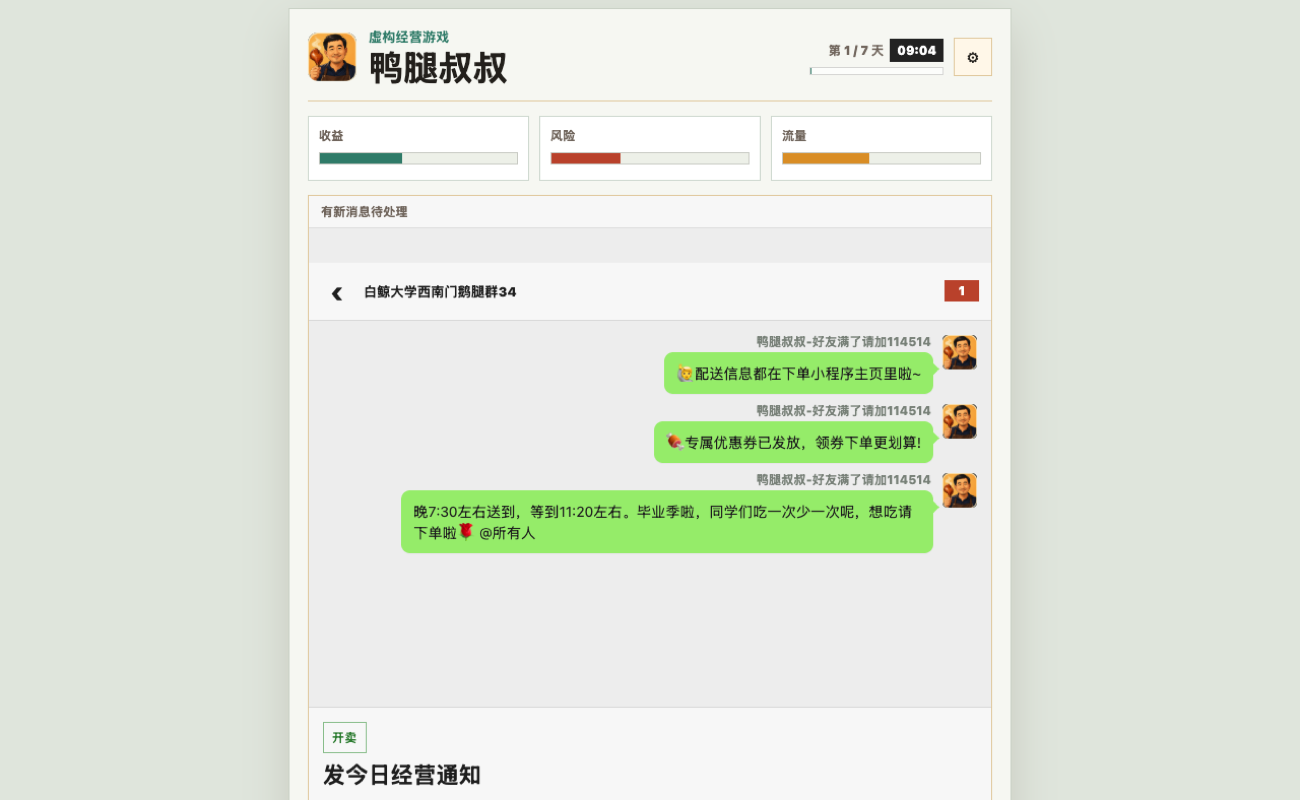Click the 专属优惠券已发放 message bubble
This screenshot has height=800, width=1300.
click(793, 442)
